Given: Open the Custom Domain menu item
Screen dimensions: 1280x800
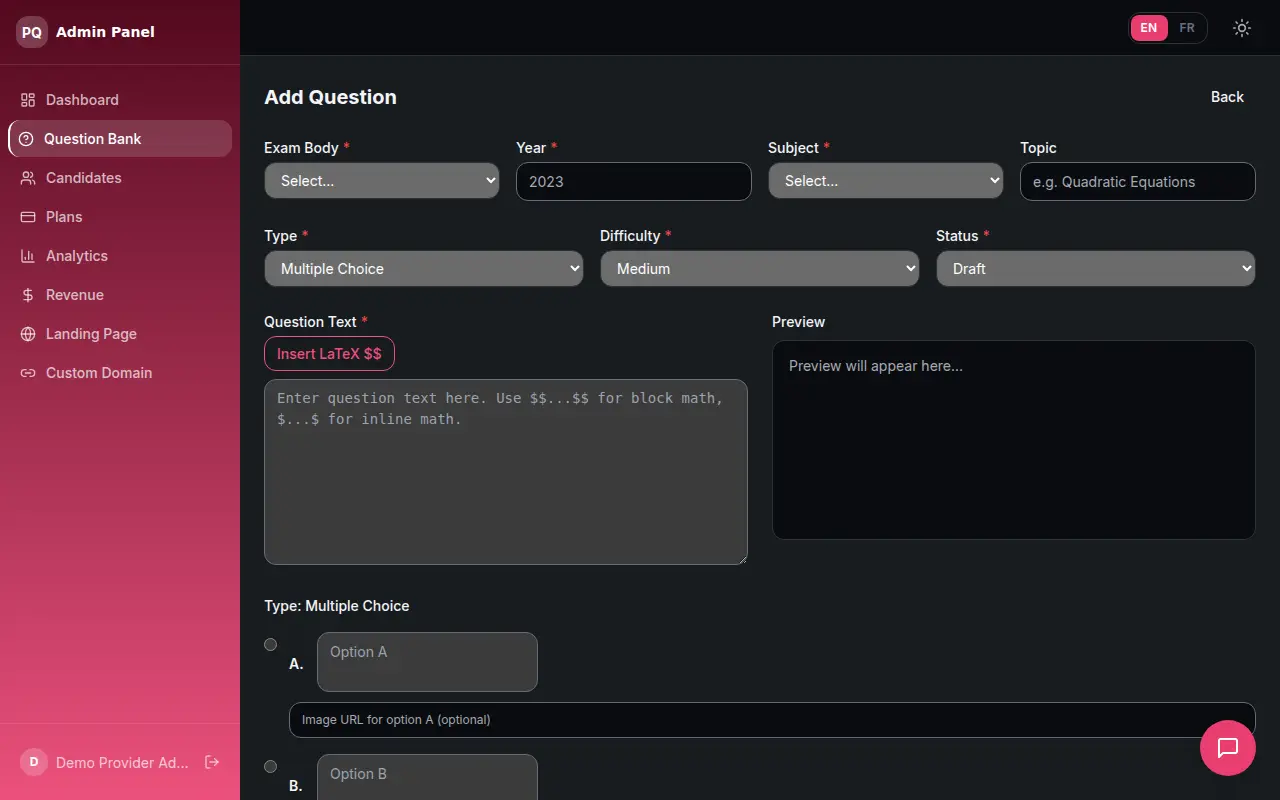Looking at the screenshot, I should [x=120, y=373].
